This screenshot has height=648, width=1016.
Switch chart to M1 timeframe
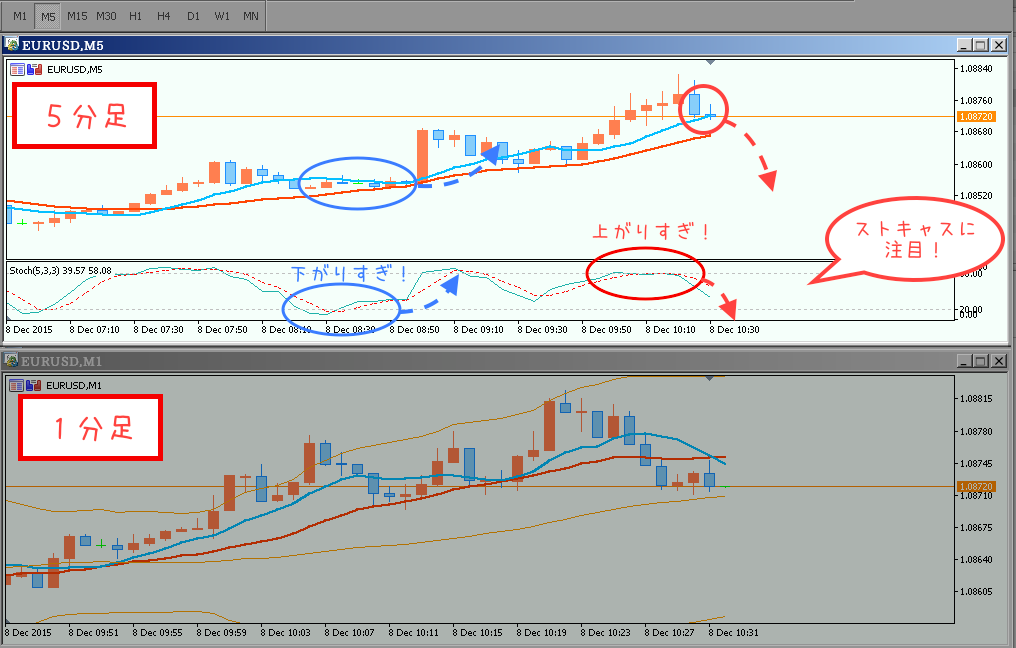20,16
